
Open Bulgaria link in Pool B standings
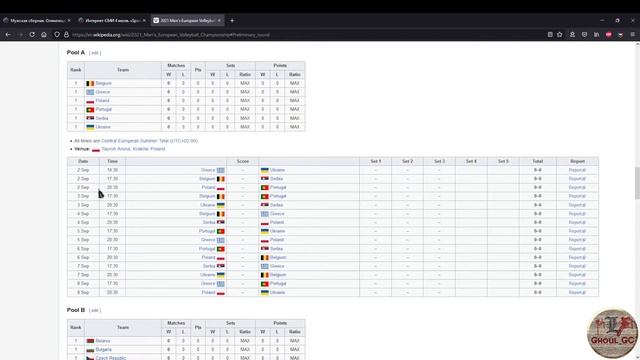click(104, 350)
